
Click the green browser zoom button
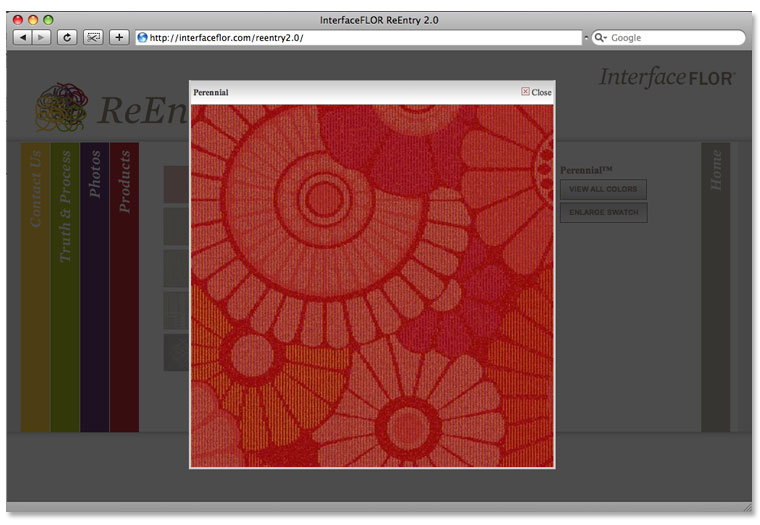click(48, 20)
